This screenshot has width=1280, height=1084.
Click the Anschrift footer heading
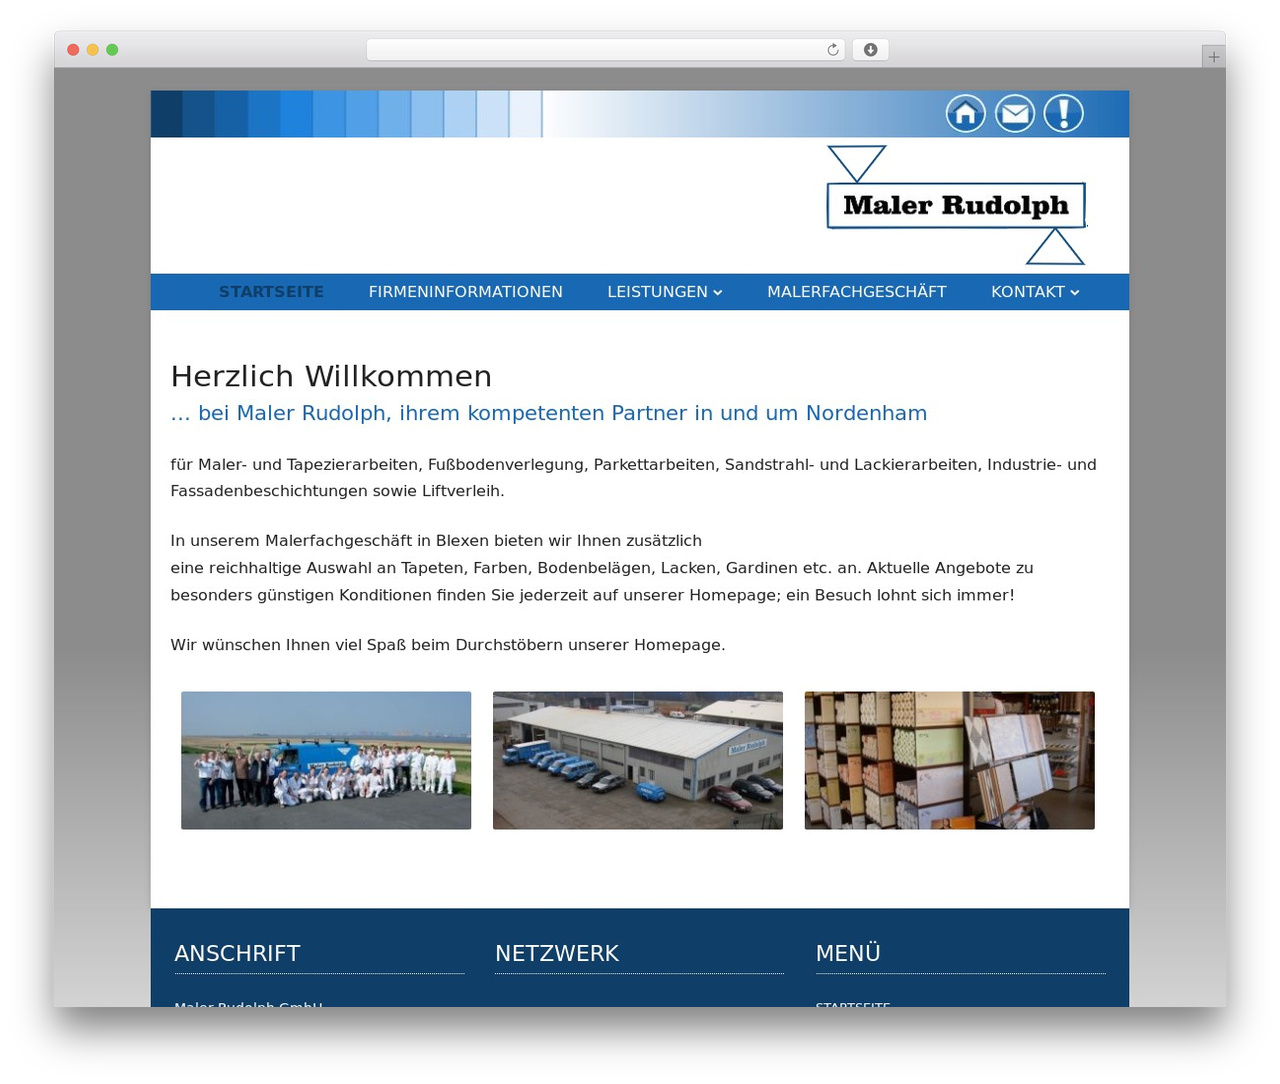coord(237,953)
